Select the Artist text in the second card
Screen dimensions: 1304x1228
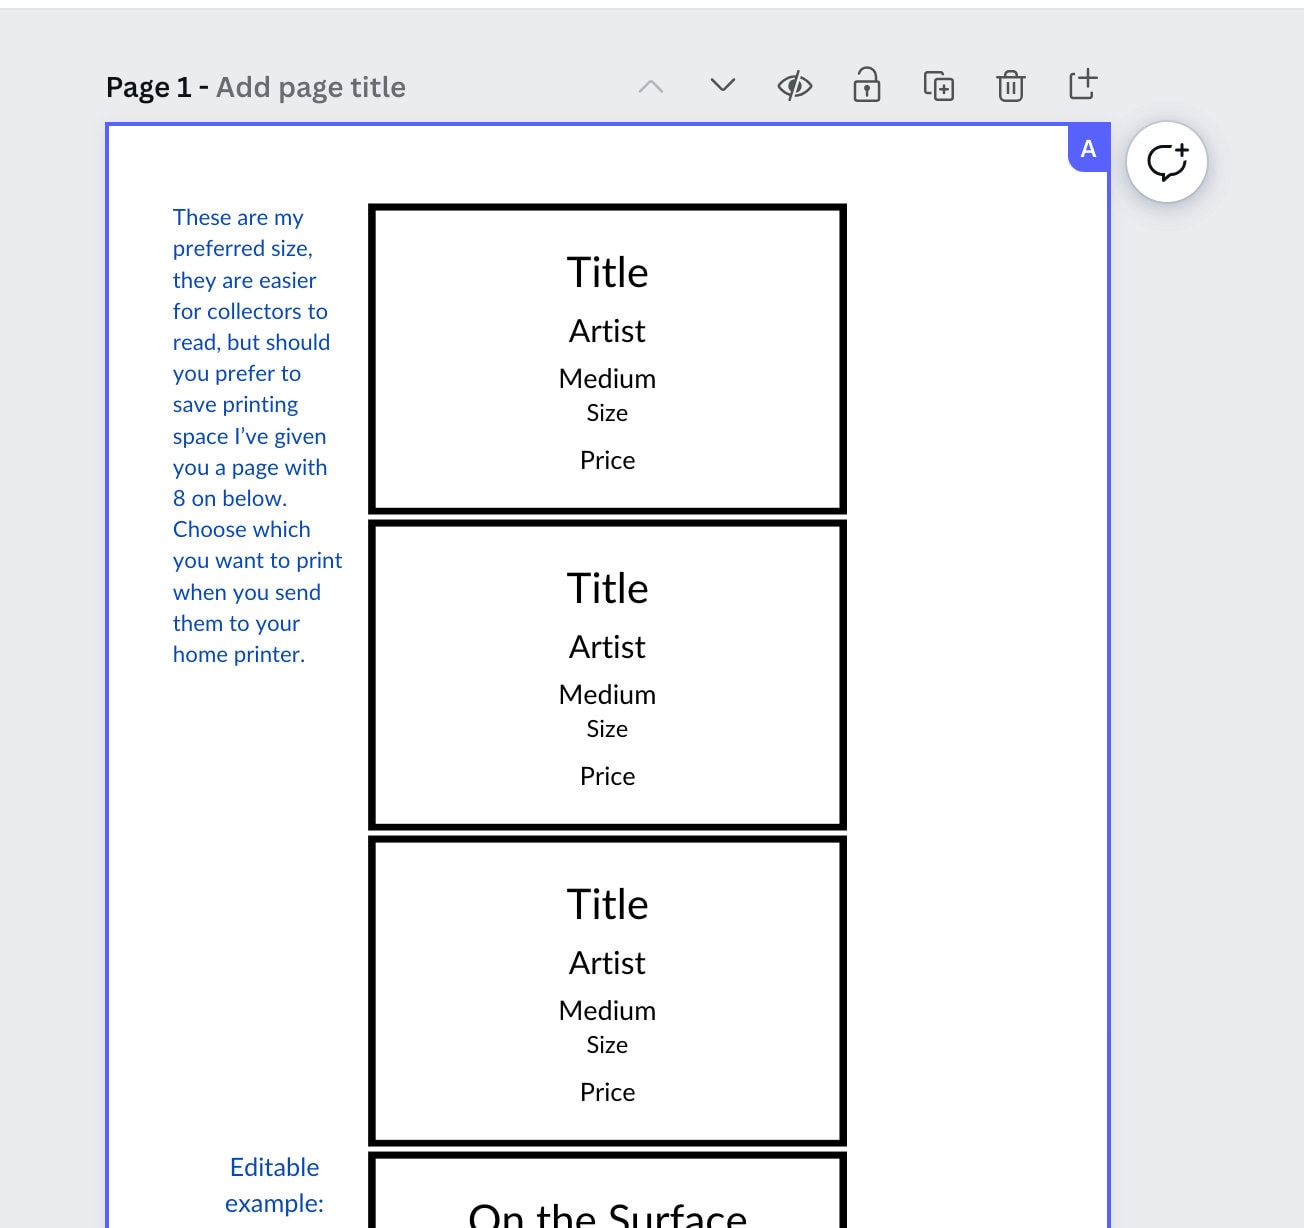[607, 646]
